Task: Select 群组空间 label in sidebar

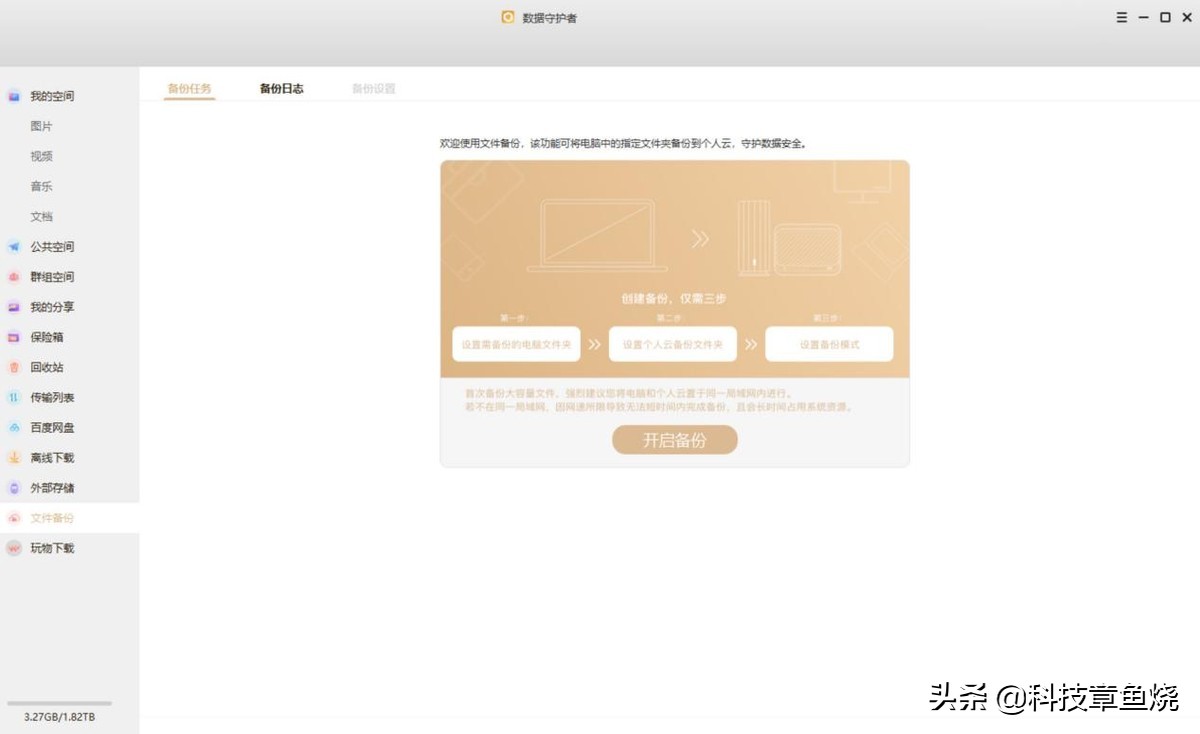Action: (x=52, y=277)
